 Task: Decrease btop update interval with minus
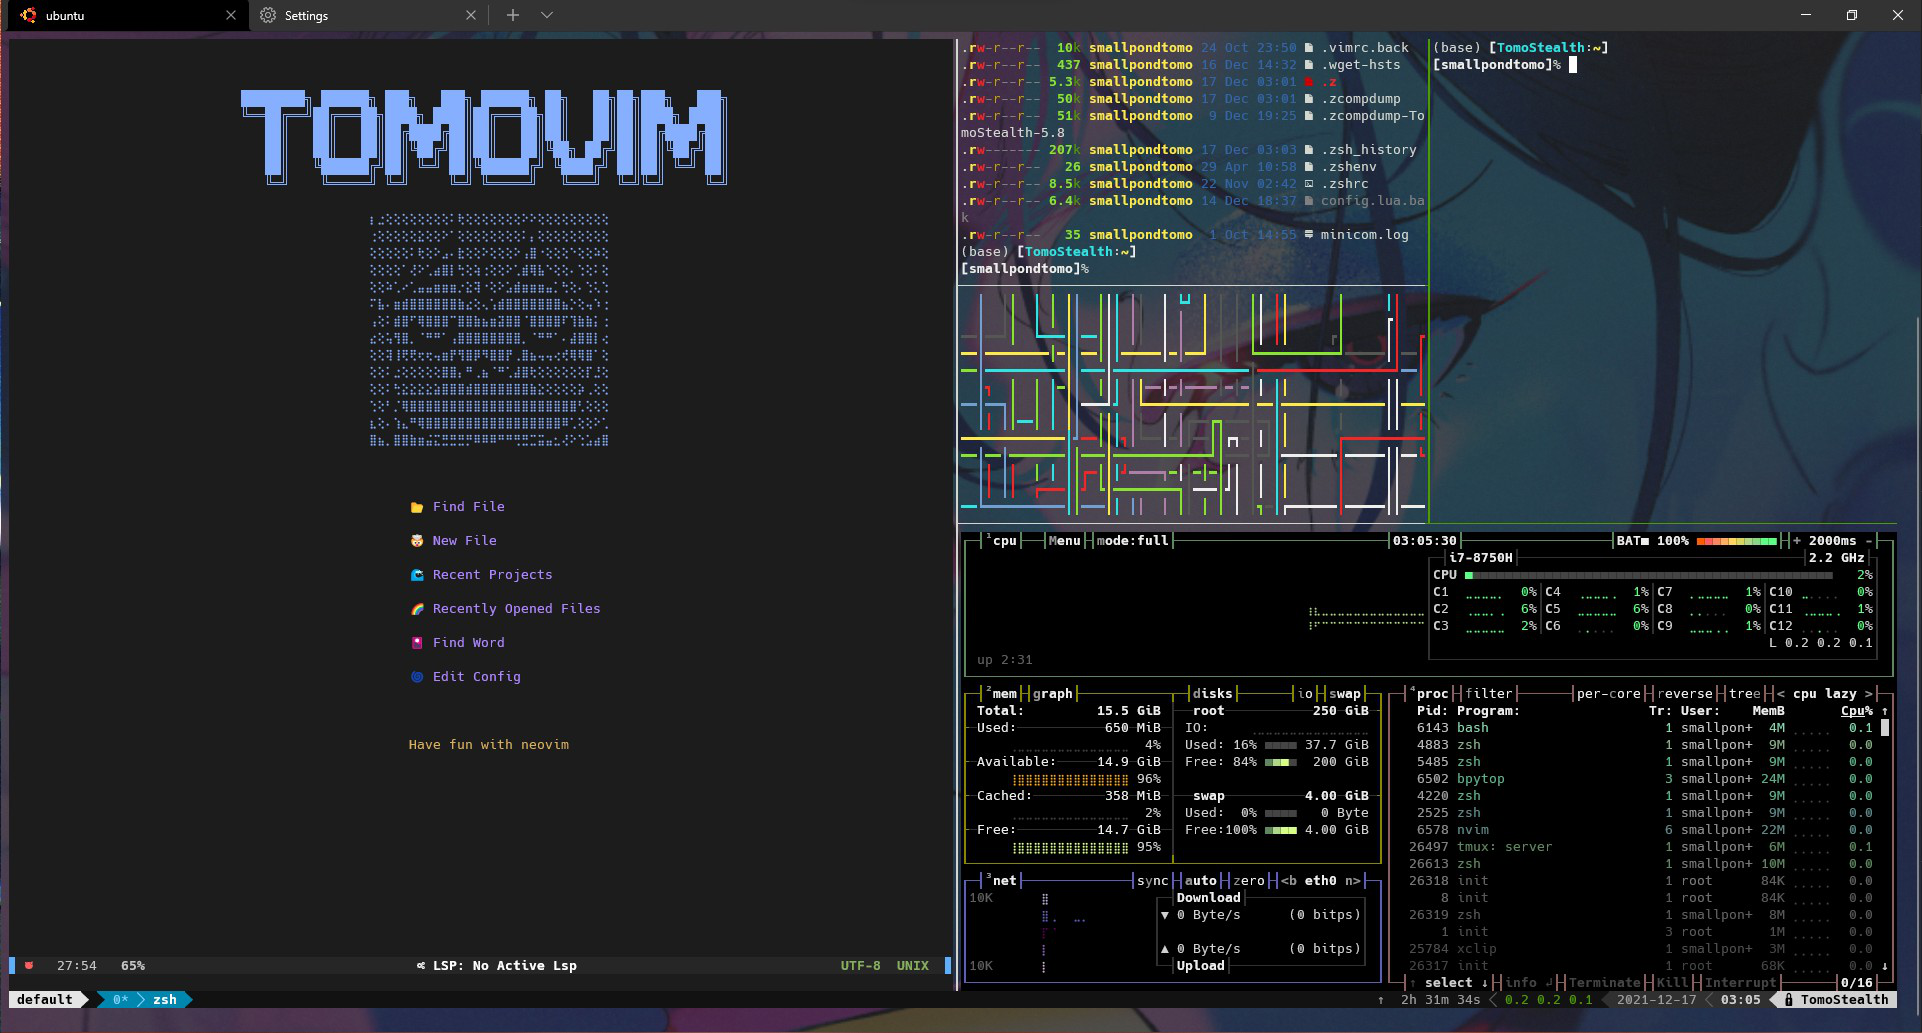pos(1869,541)
